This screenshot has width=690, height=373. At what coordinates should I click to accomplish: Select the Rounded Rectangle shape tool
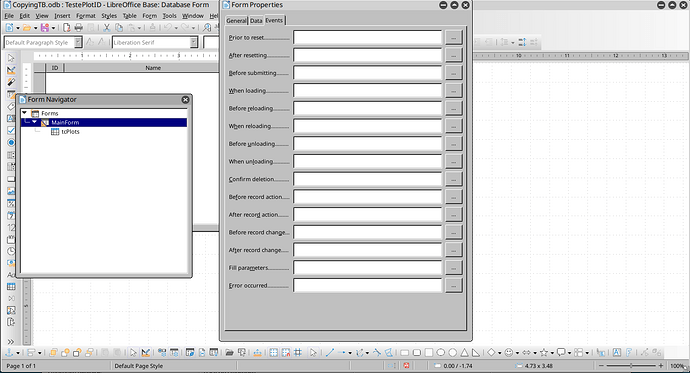(417, 352)
